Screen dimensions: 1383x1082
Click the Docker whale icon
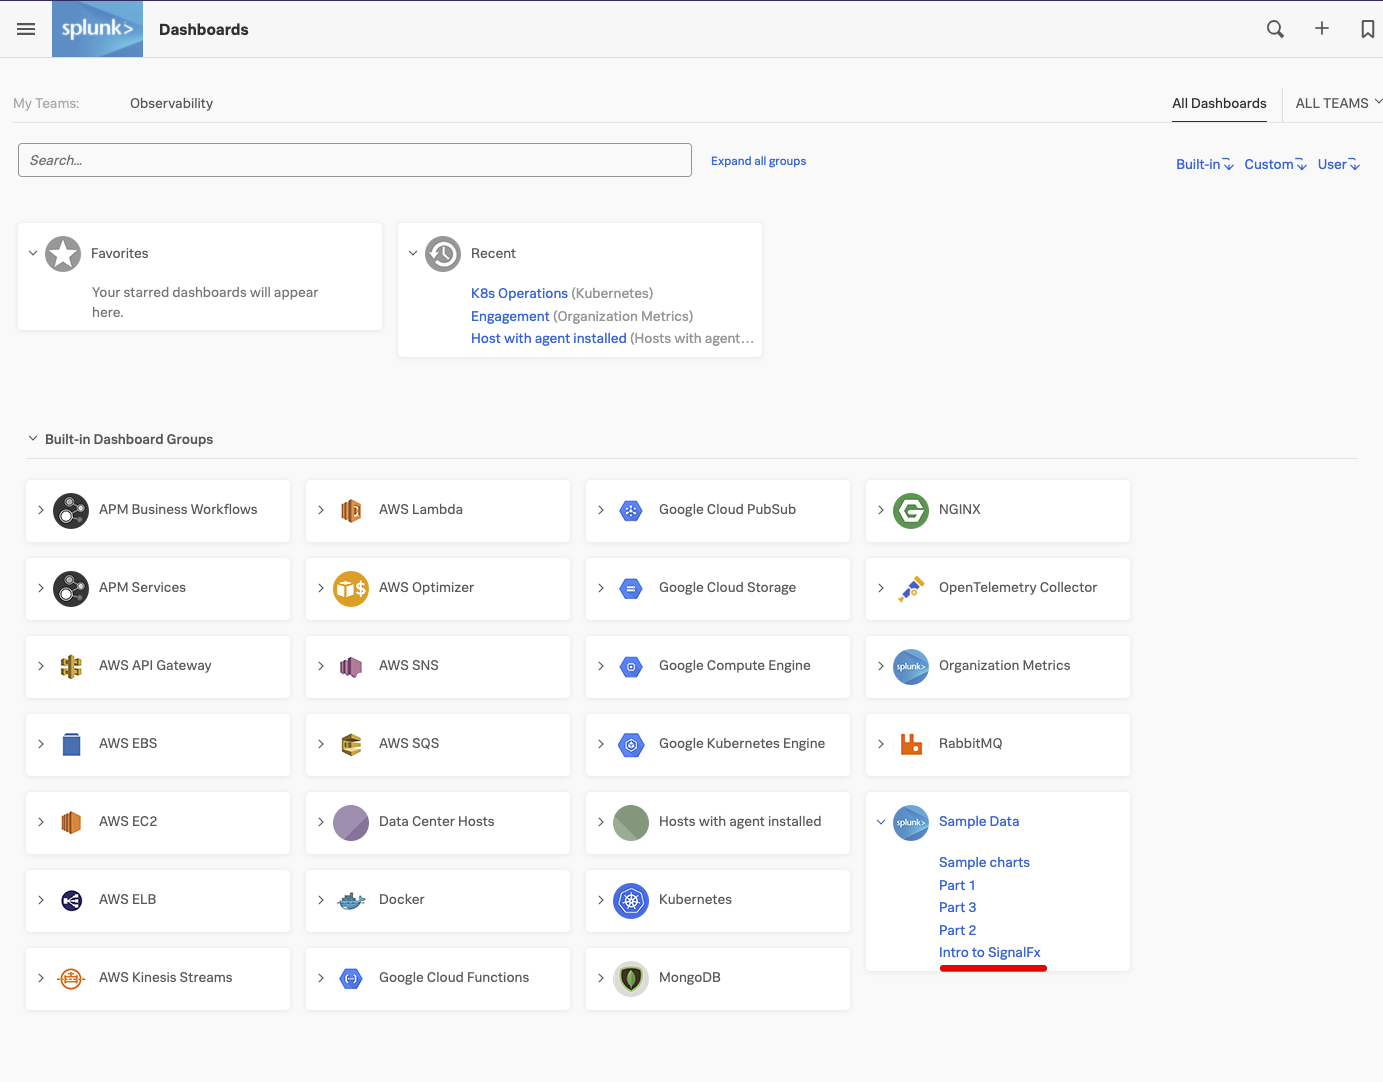click(x=351, y=901)
